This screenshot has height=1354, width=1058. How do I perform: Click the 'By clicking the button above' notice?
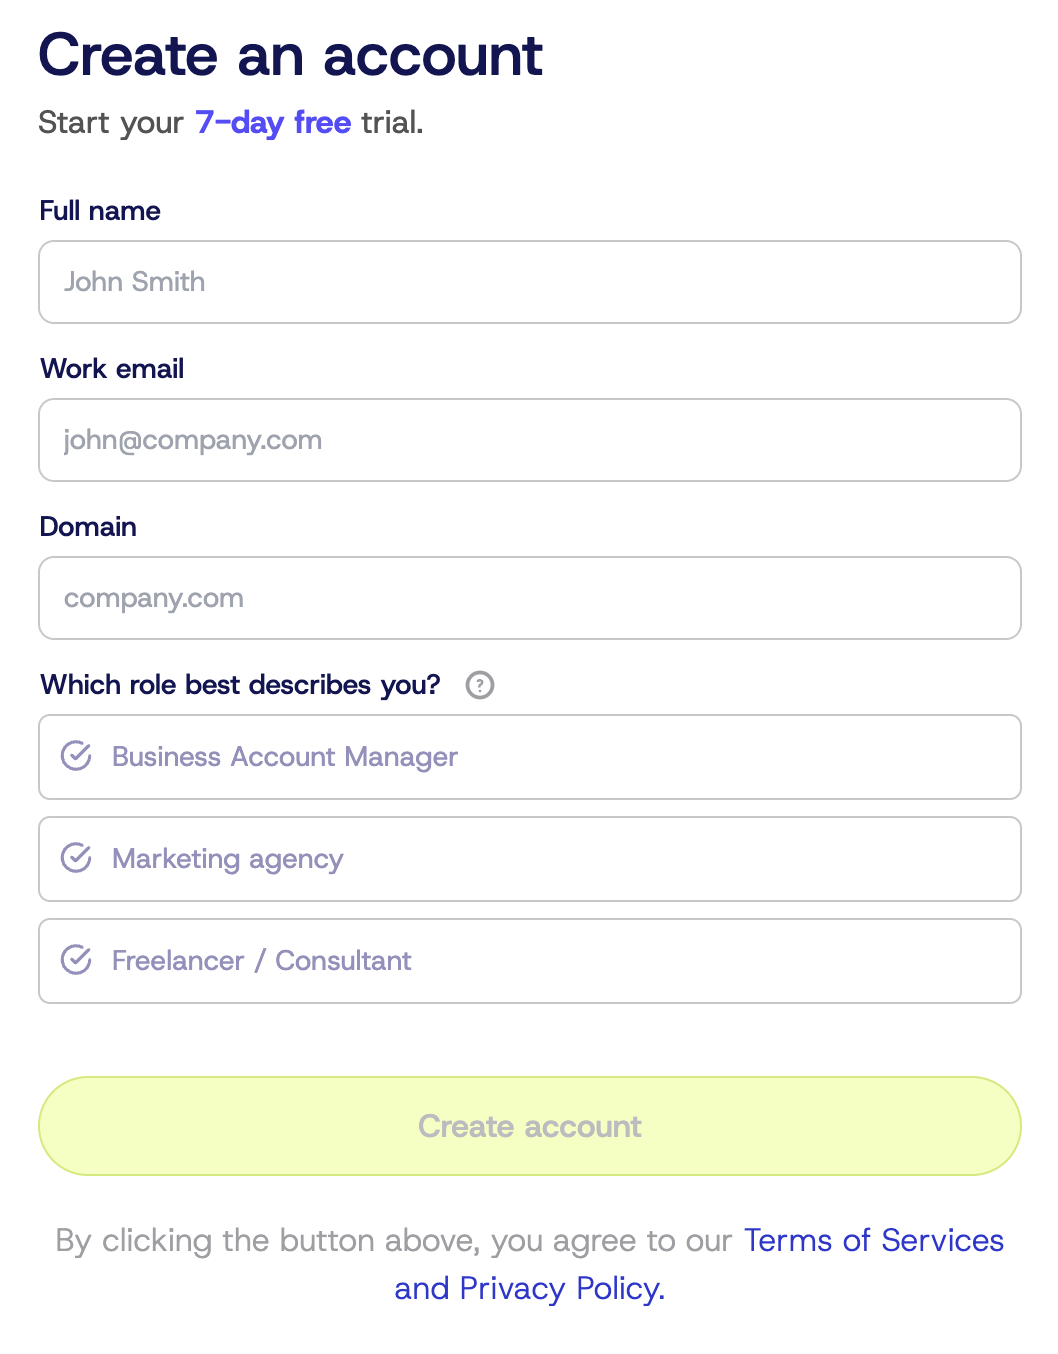(395, 1240)
